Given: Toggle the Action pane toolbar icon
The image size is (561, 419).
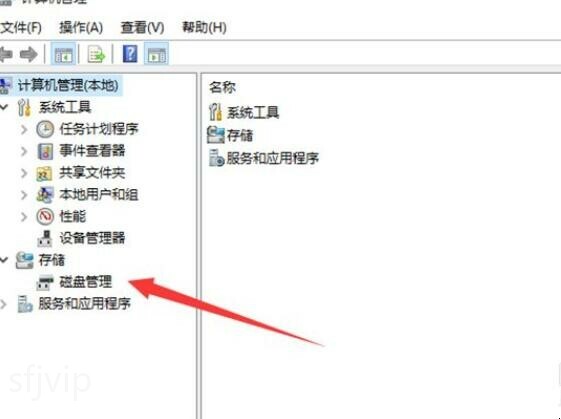Looking at the screenshot, I should point(156,54).
